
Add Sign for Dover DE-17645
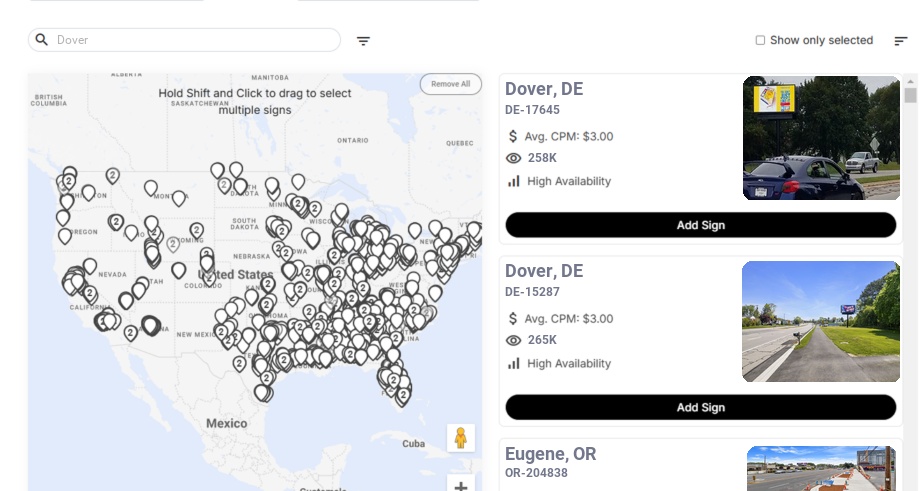701,225
